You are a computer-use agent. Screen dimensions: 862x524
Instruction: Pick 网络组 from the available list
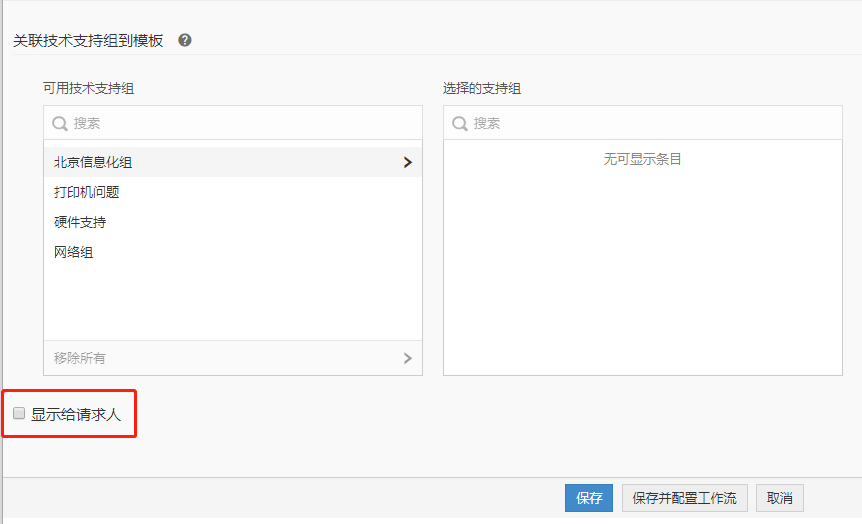[74, 252]
